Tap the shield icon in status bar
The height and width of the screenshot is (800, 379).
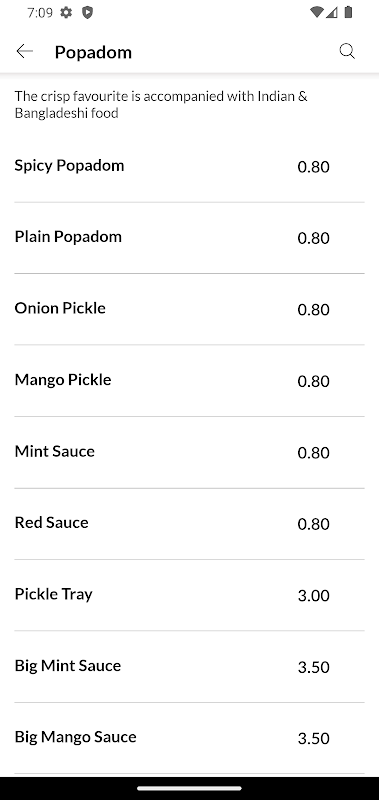coord(87,12)
